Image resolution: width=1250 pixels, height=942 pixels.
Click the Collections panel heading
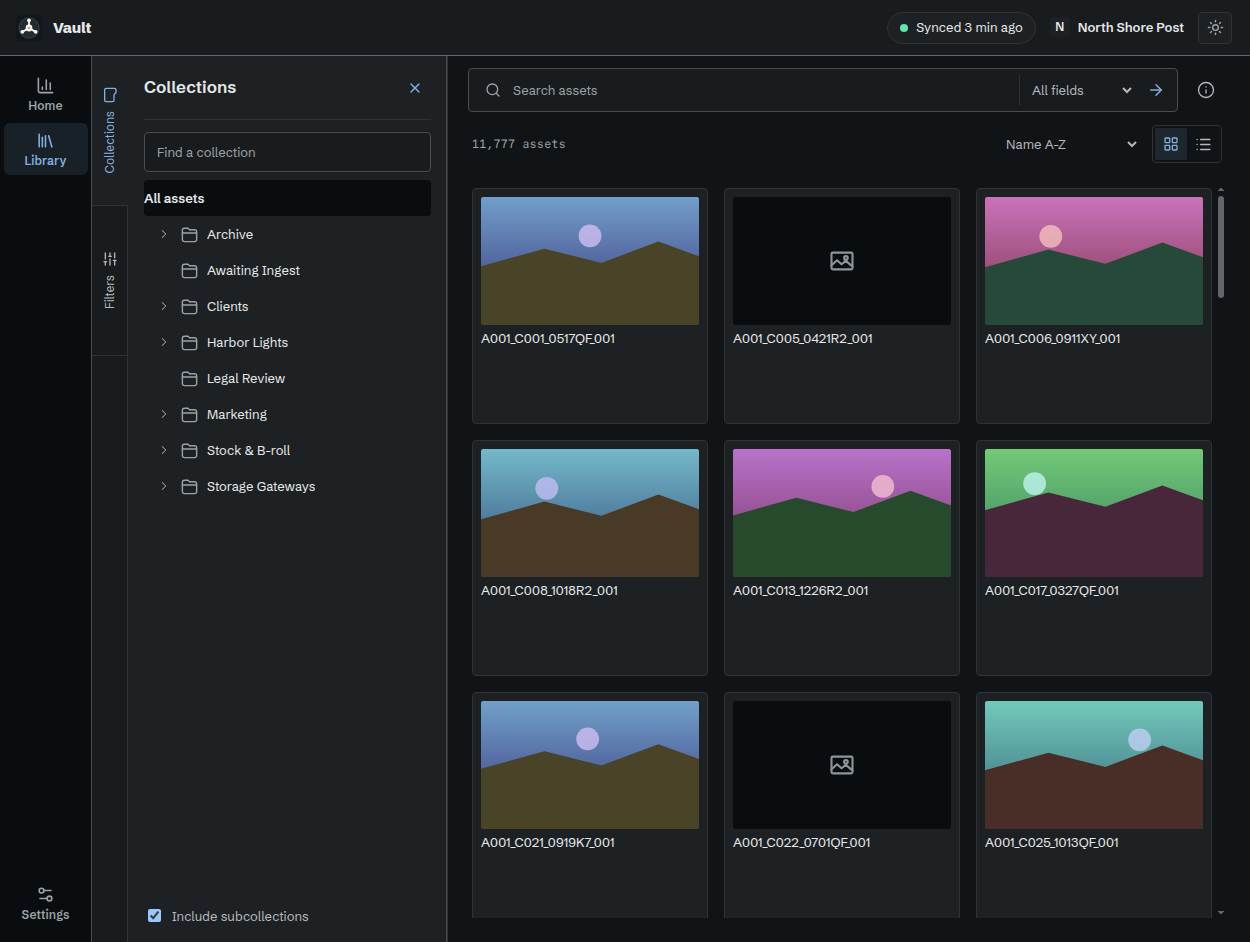coord(190,87)
